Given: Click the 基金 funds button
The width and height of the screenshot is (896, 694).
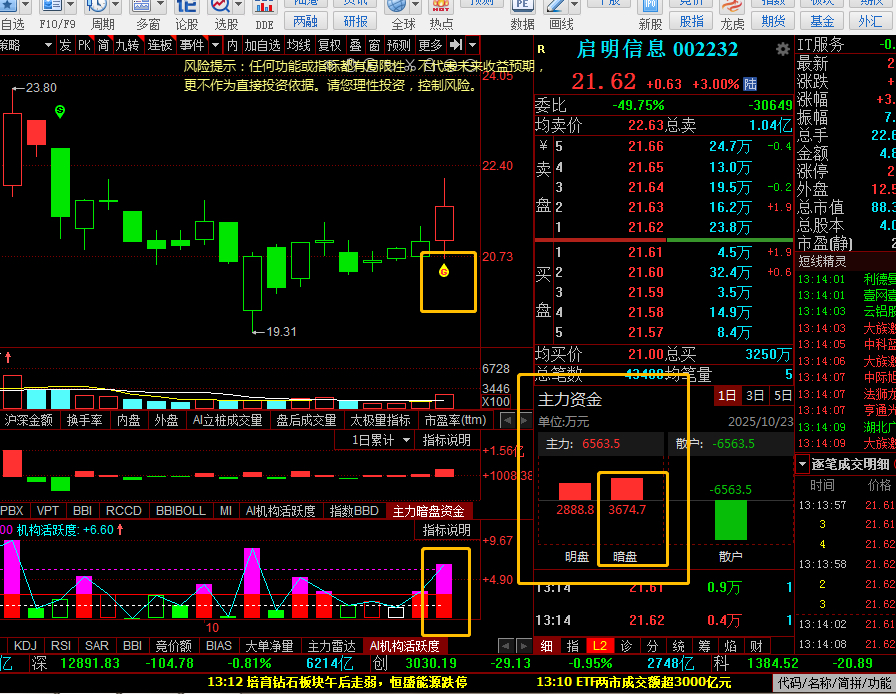Looking at the screenshot, I should click(x=822, y=22).
